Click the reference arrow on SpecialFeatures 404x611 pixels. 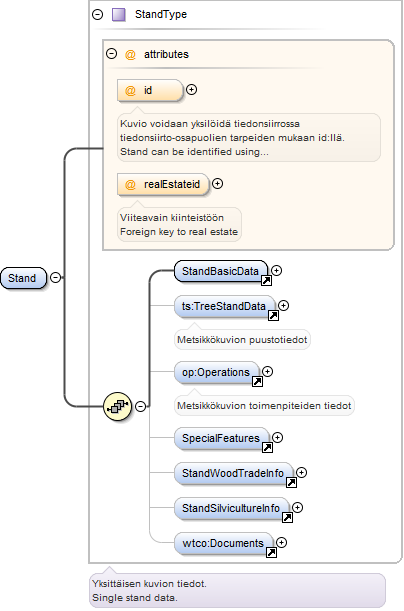tap(267, 448)
